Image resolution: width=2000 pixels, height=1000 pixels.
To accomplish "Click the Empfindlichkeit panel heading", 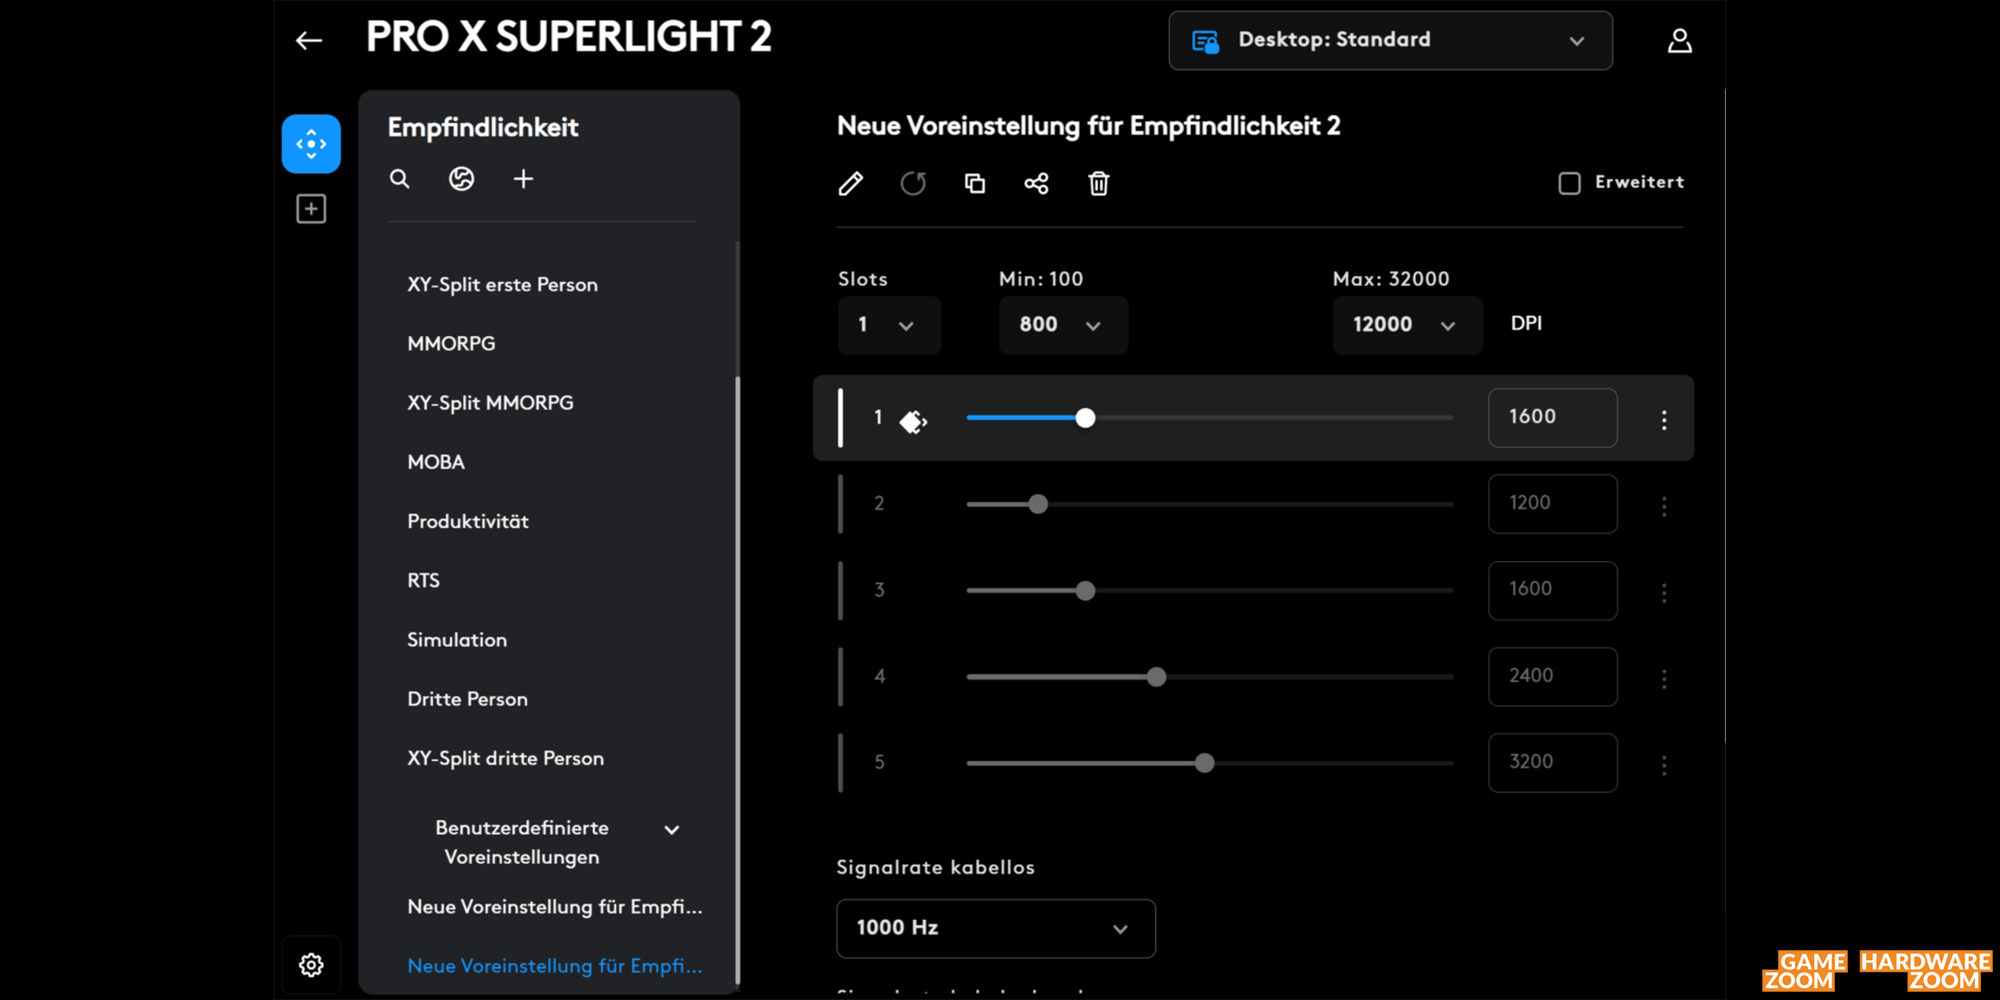I will pyautogui.click(x=483, y=127).
